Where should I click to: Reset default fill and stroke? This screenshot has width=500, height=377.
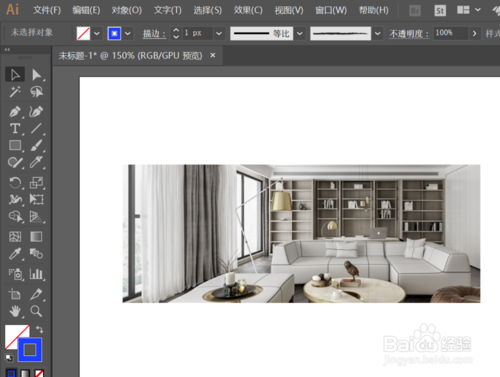9,358
